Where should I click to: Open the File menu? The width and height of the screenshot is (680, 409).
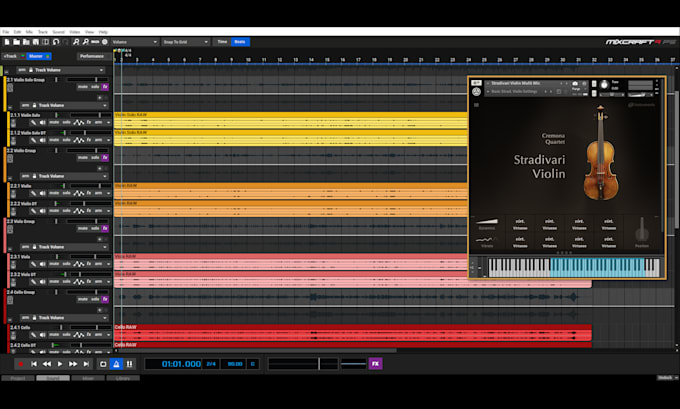tap(6, 32)
